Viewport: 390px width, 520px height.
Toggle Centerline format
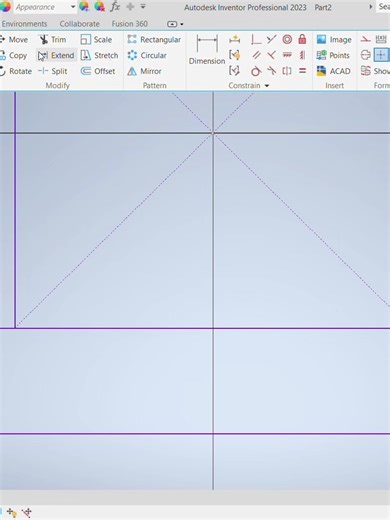click(x=366, y=55)
